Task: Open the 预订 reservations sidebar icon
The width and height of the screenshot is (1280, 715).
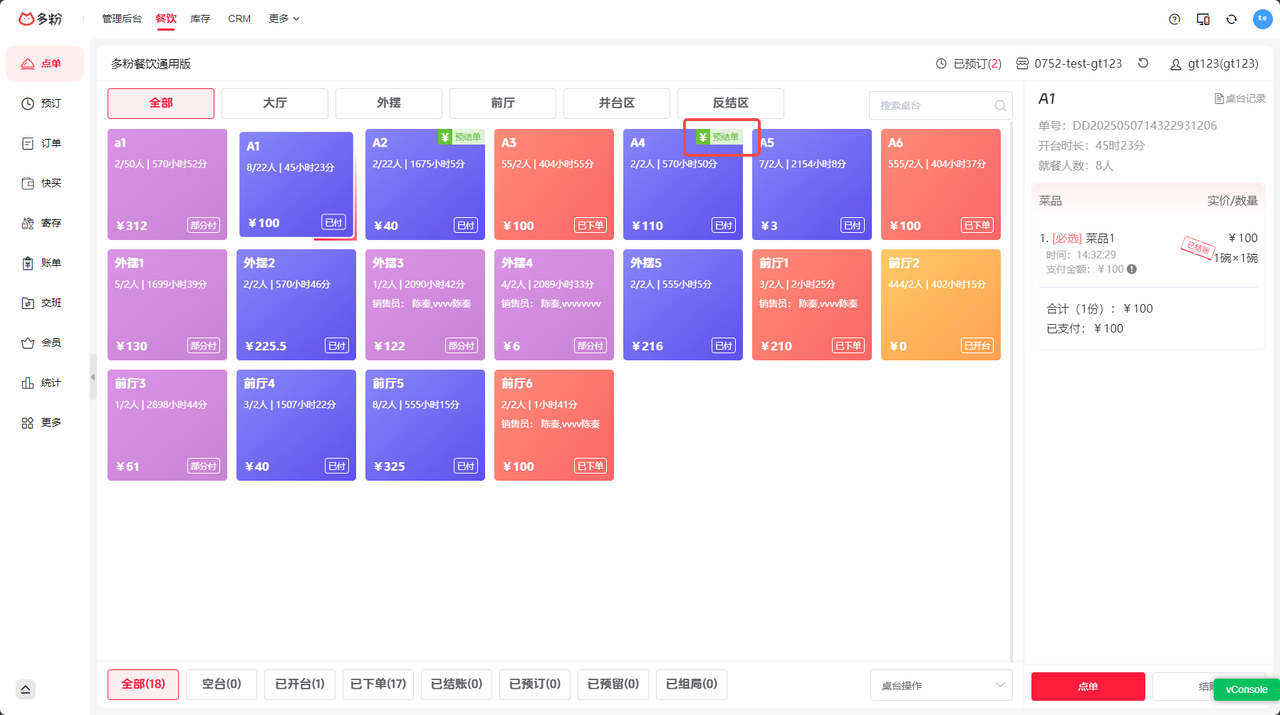Action: click(42, 103)
